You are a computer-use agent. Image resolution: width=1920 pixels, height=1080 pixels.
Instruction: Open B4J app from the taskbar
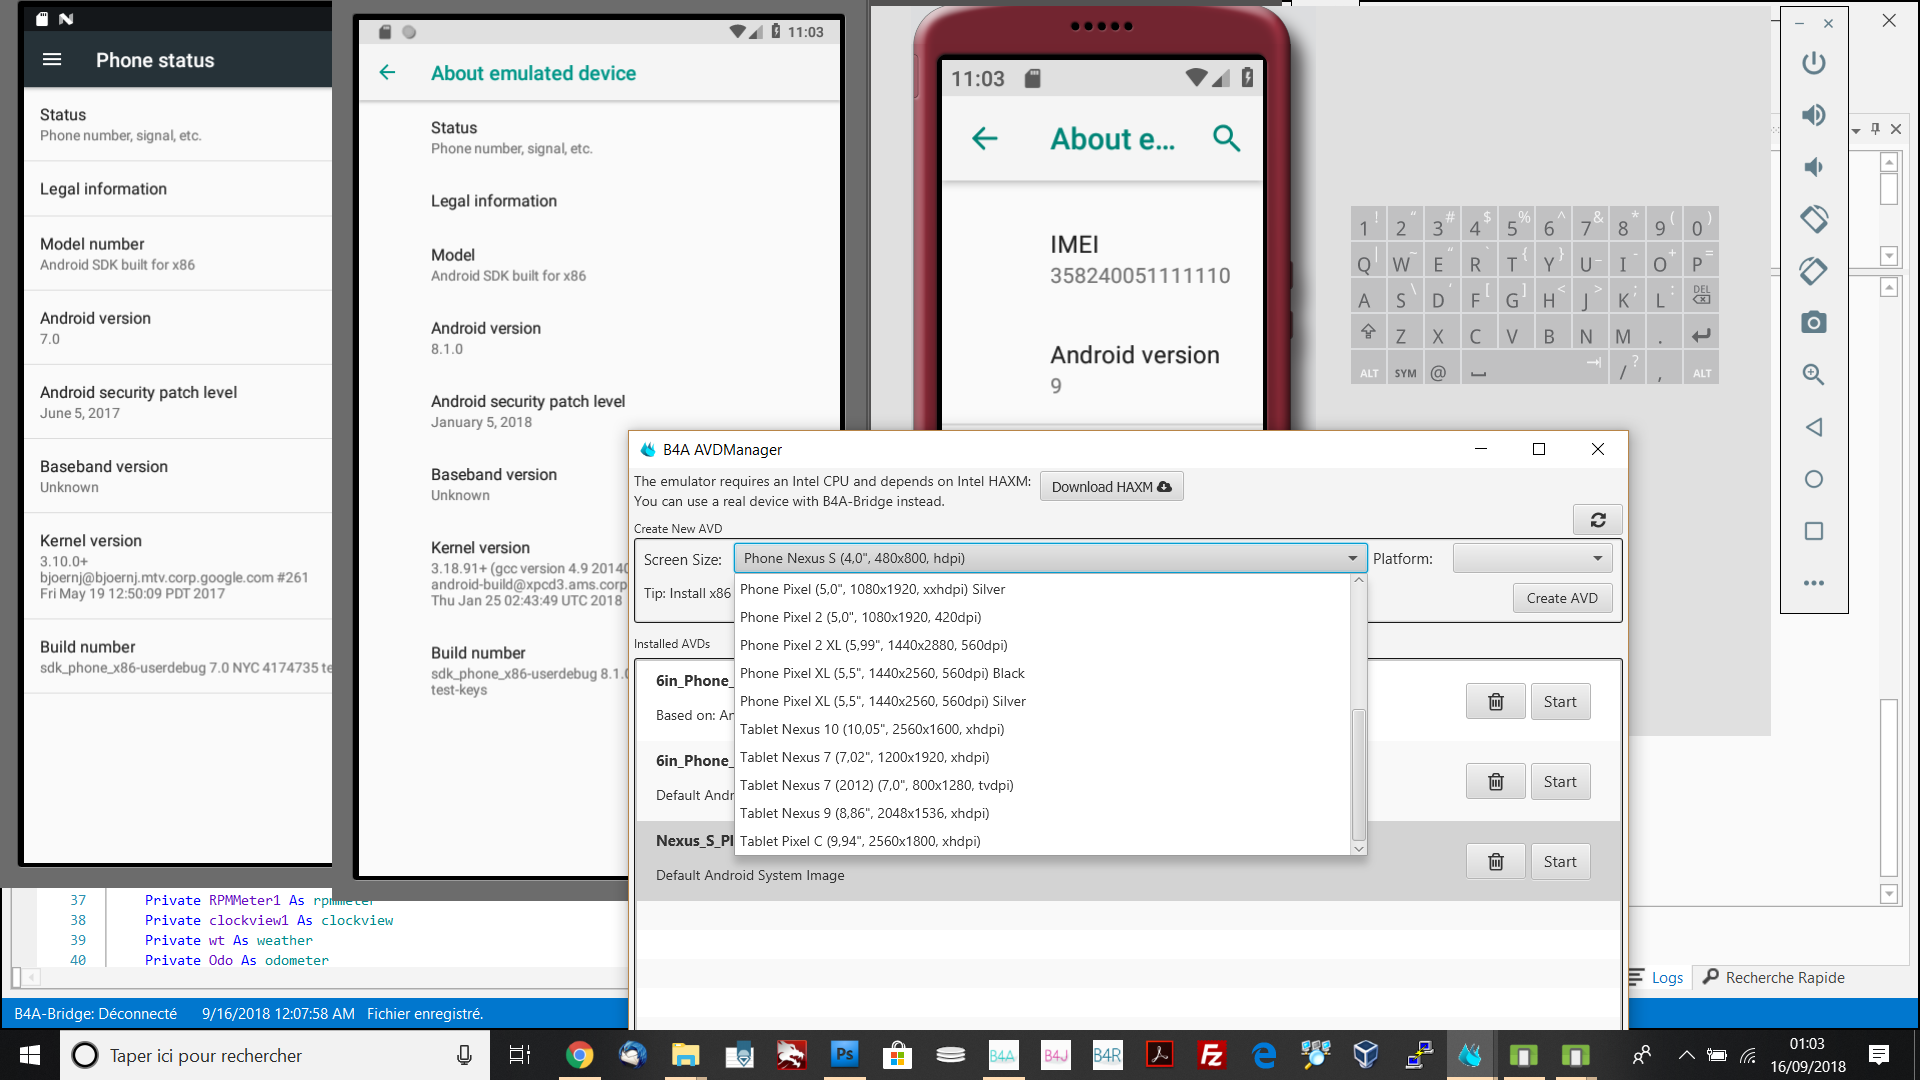(x=1055, y=1055)
